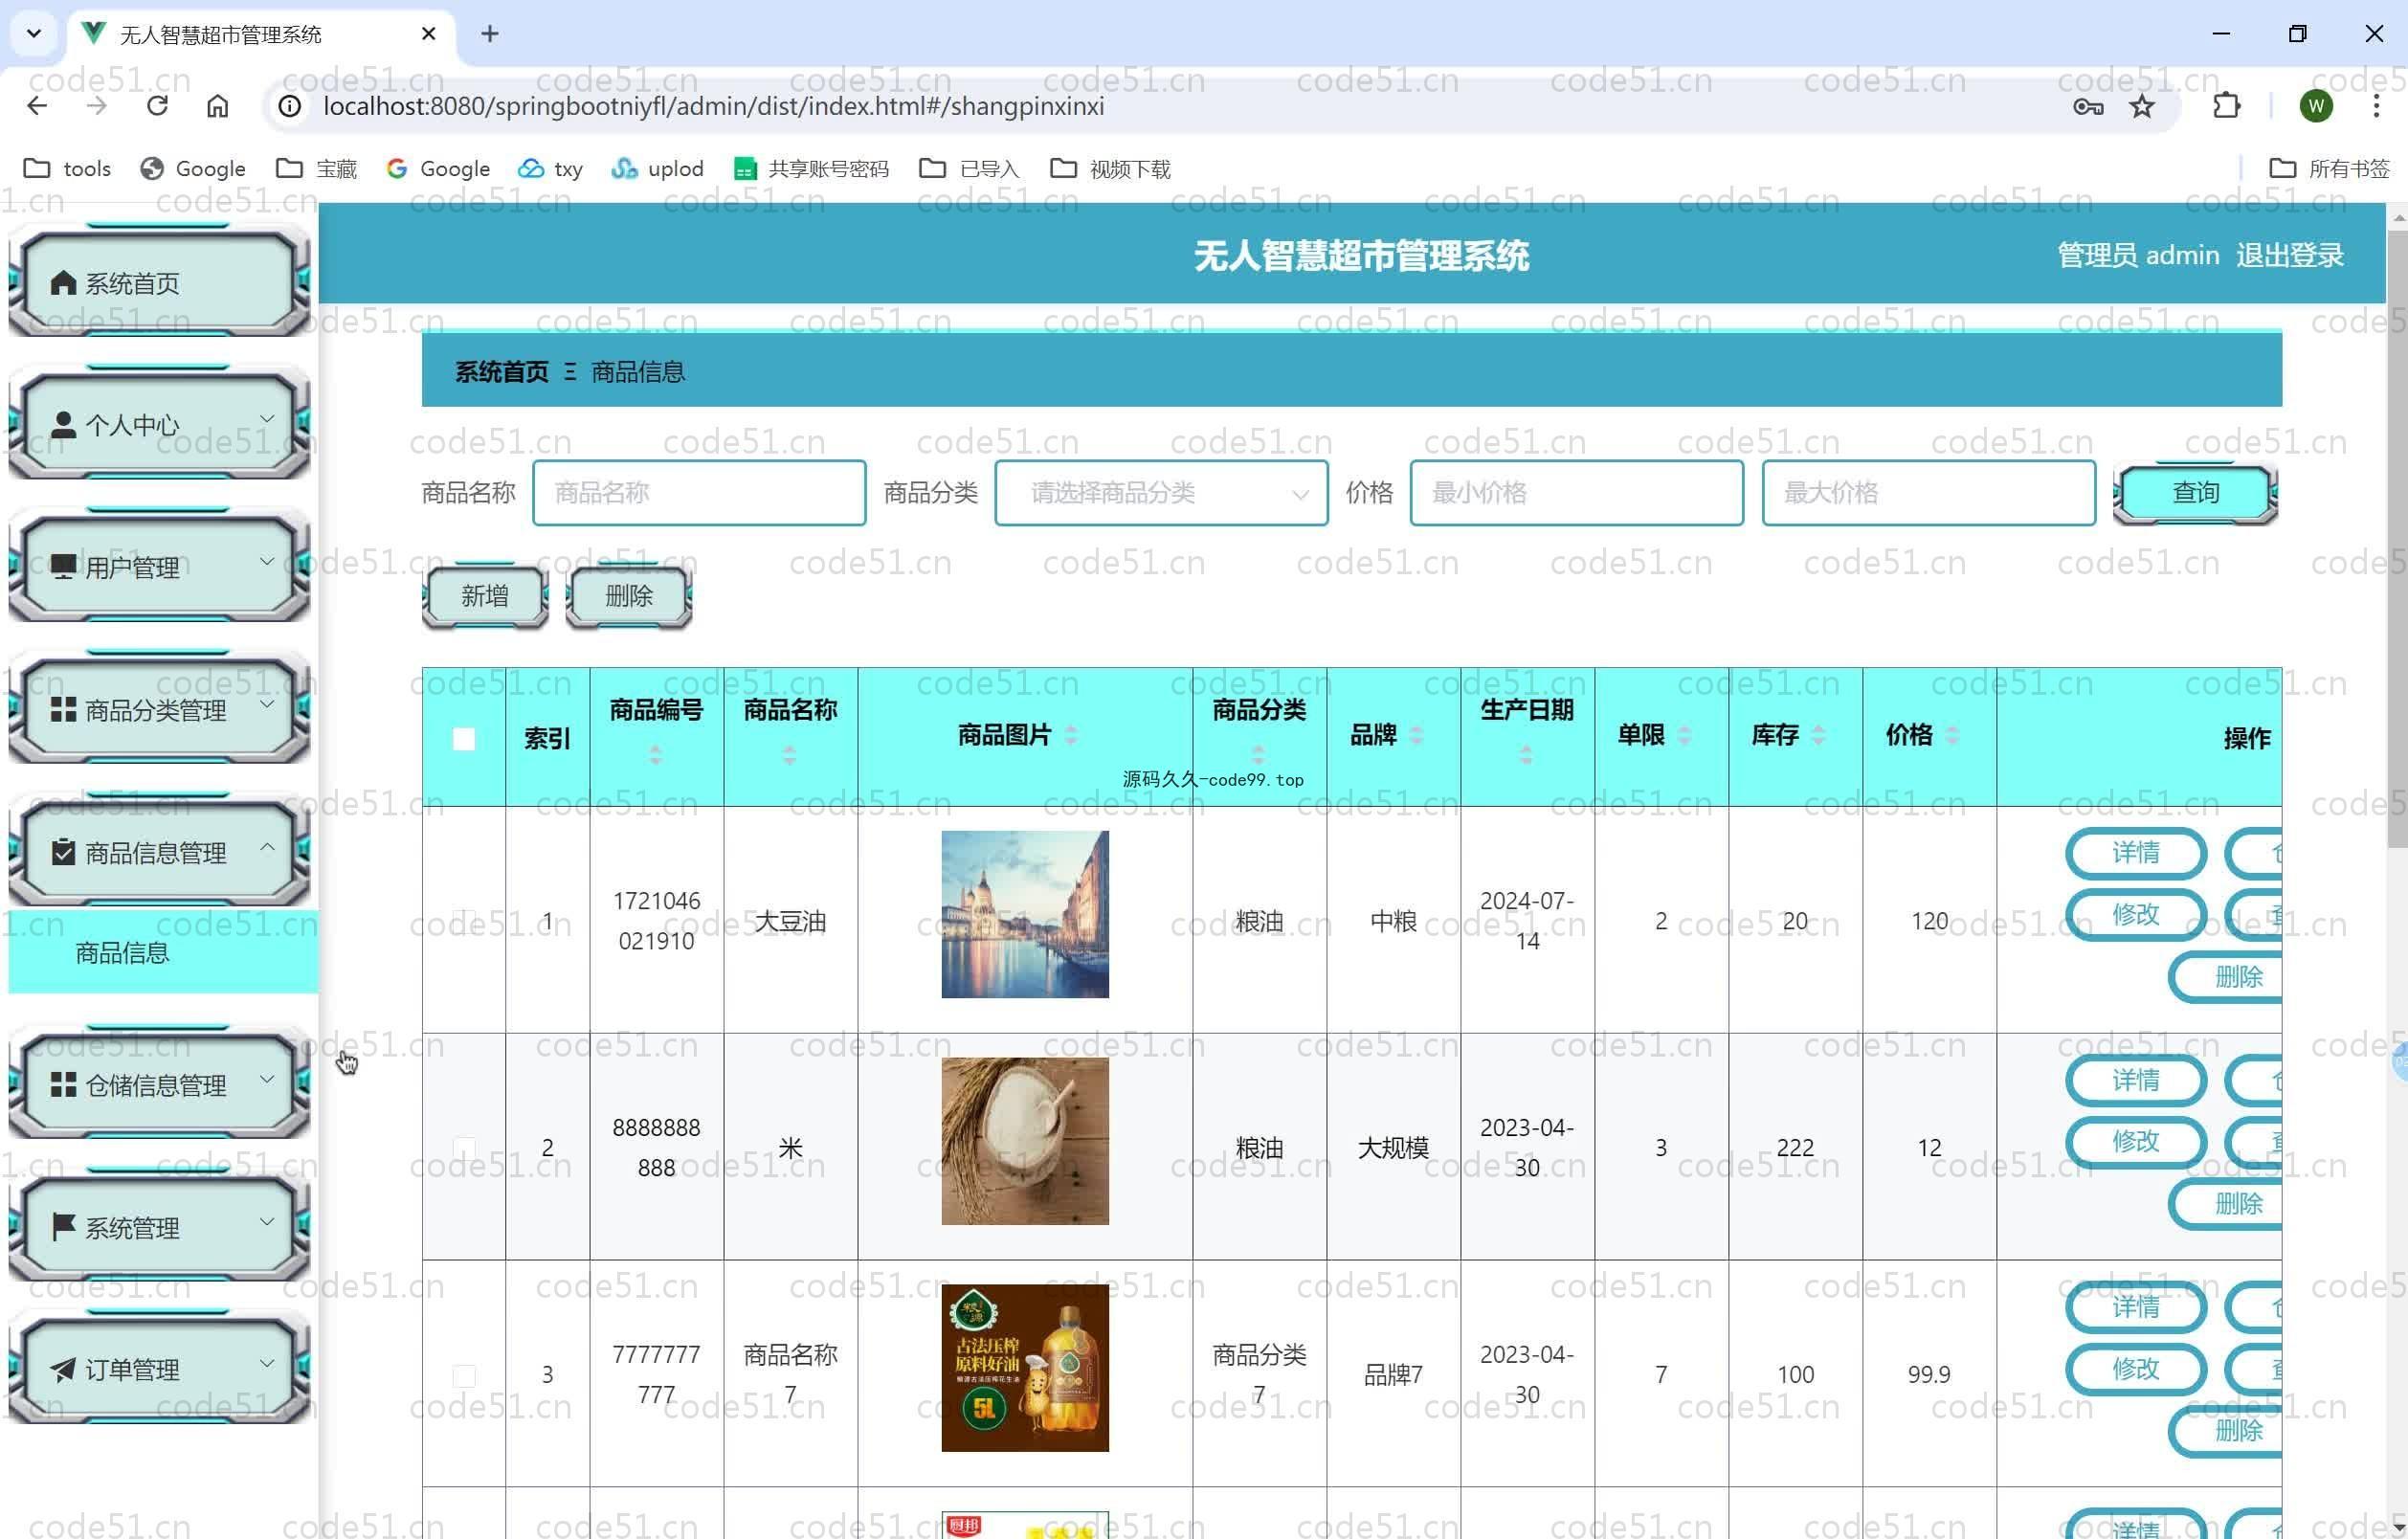Viewport: 2408px width, 1539px height.
Task: Check the row checkbox for 商品名称7
Action: click(x=464, y=1375)
